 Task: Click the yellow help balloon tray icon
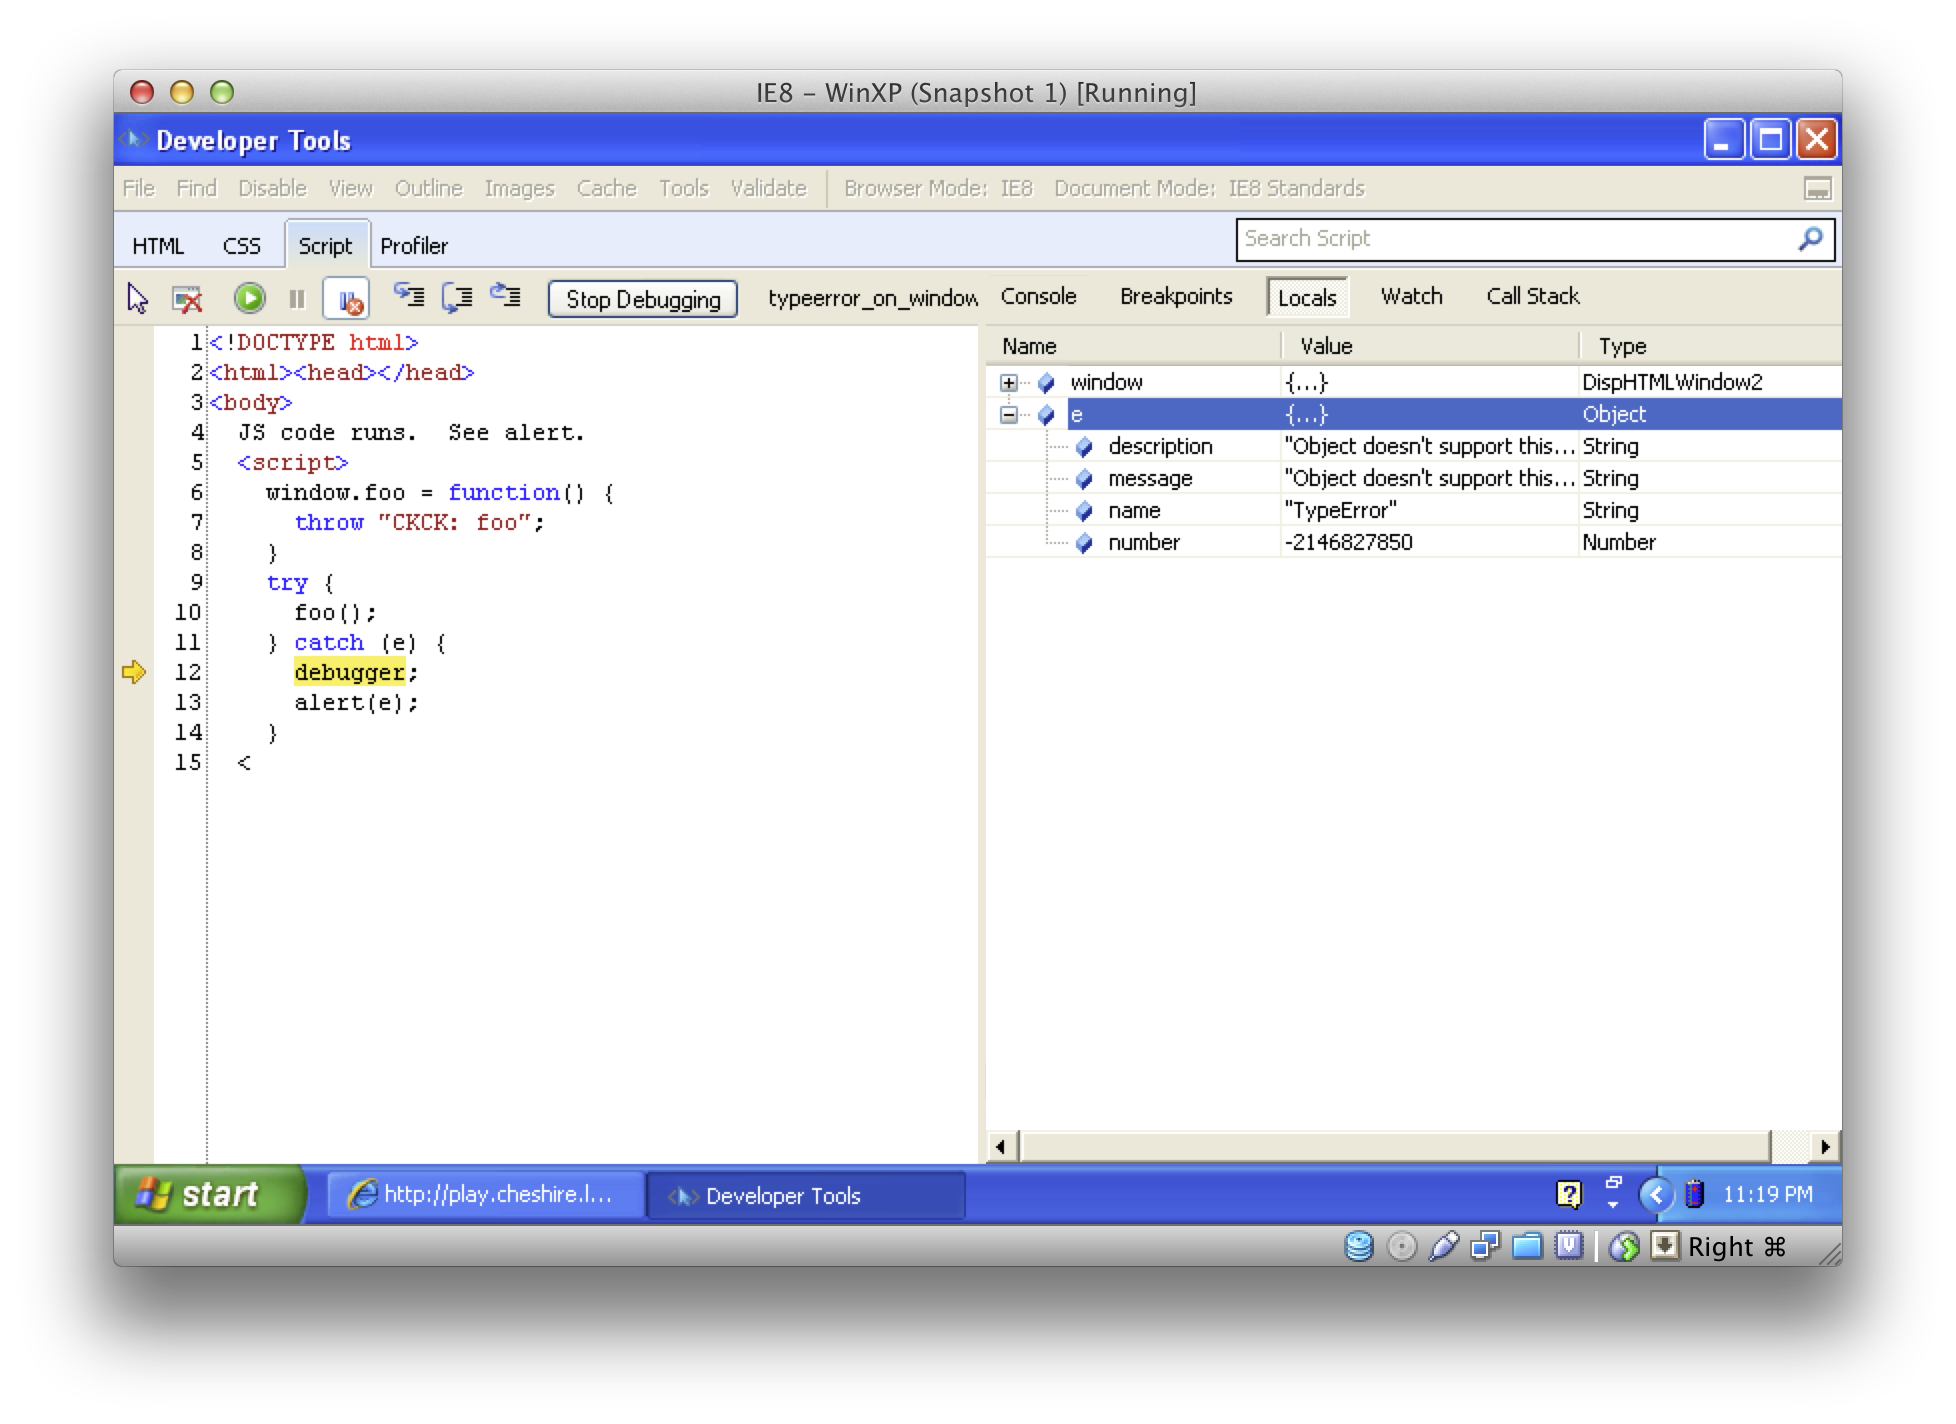[1569, 1195]
